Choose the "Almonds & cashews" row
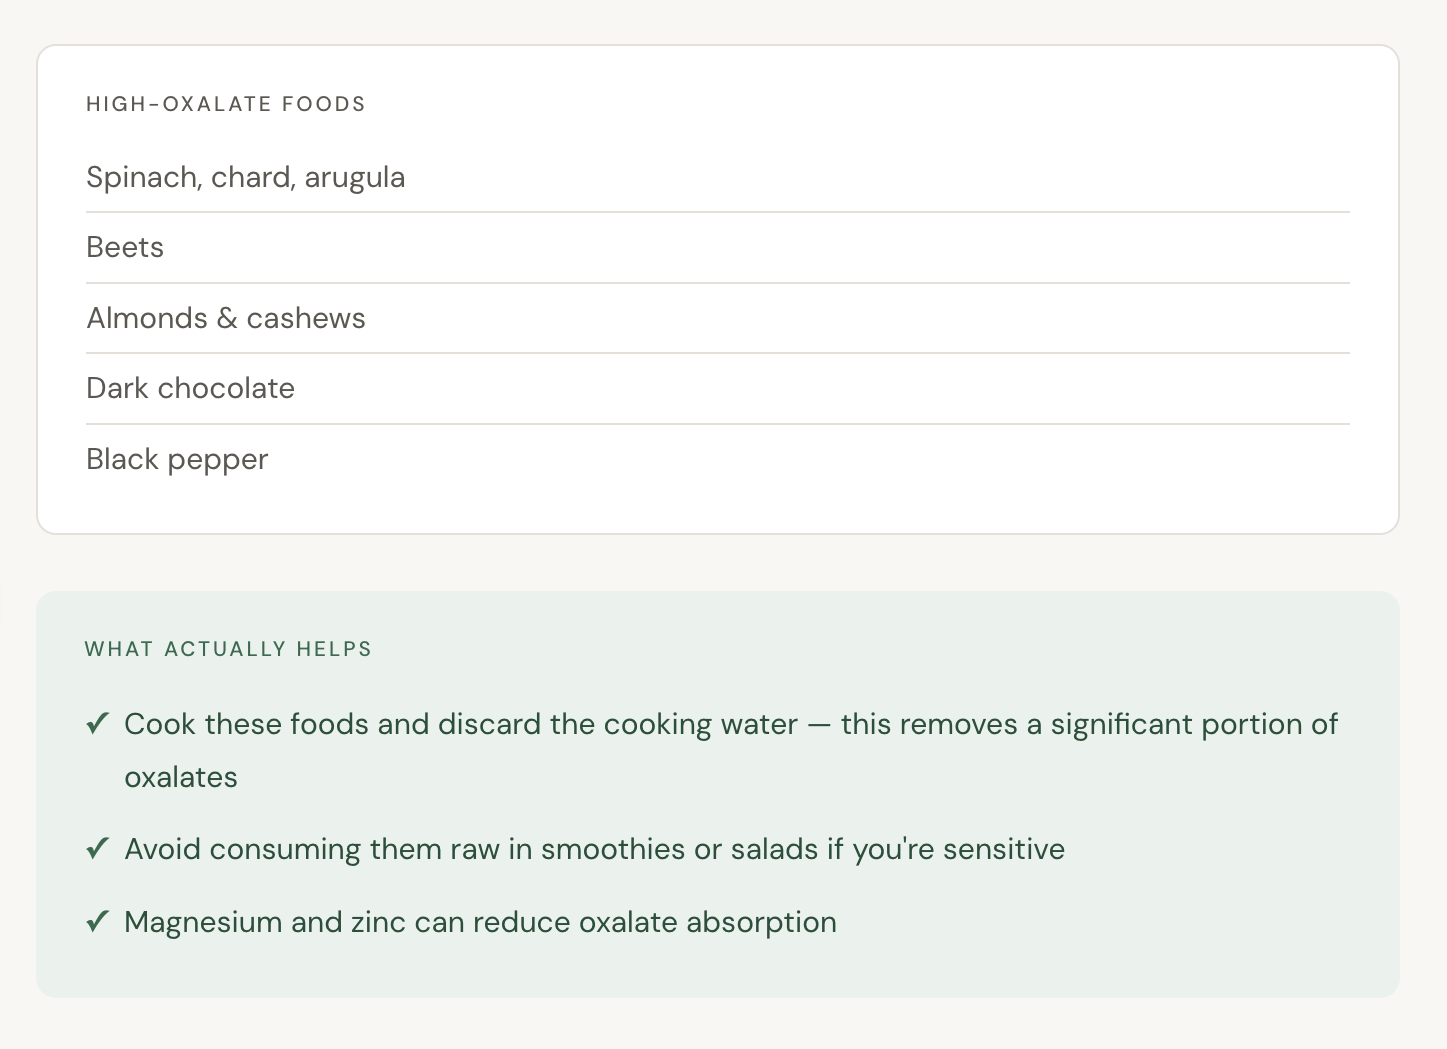This screenshot has height=1049, width=1447. [226, 318]
